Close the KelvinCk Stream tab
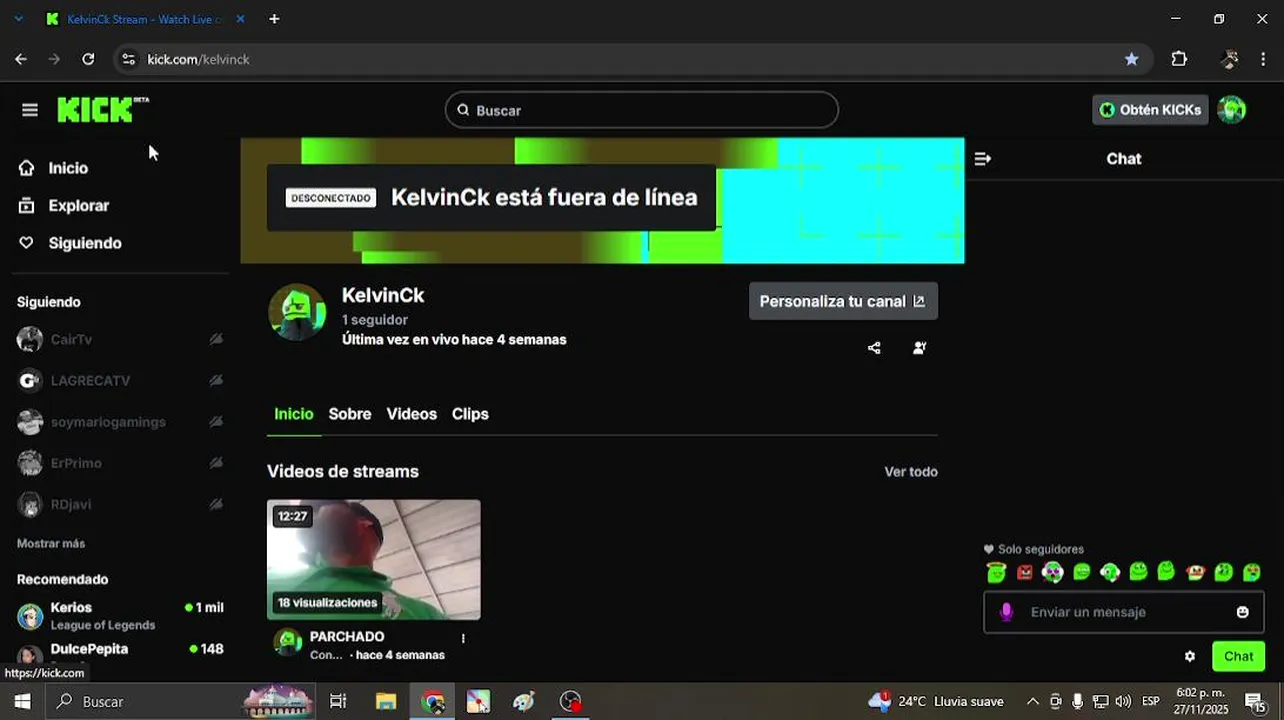Viewport: 1284px width, 720px height. click(240, 19)
